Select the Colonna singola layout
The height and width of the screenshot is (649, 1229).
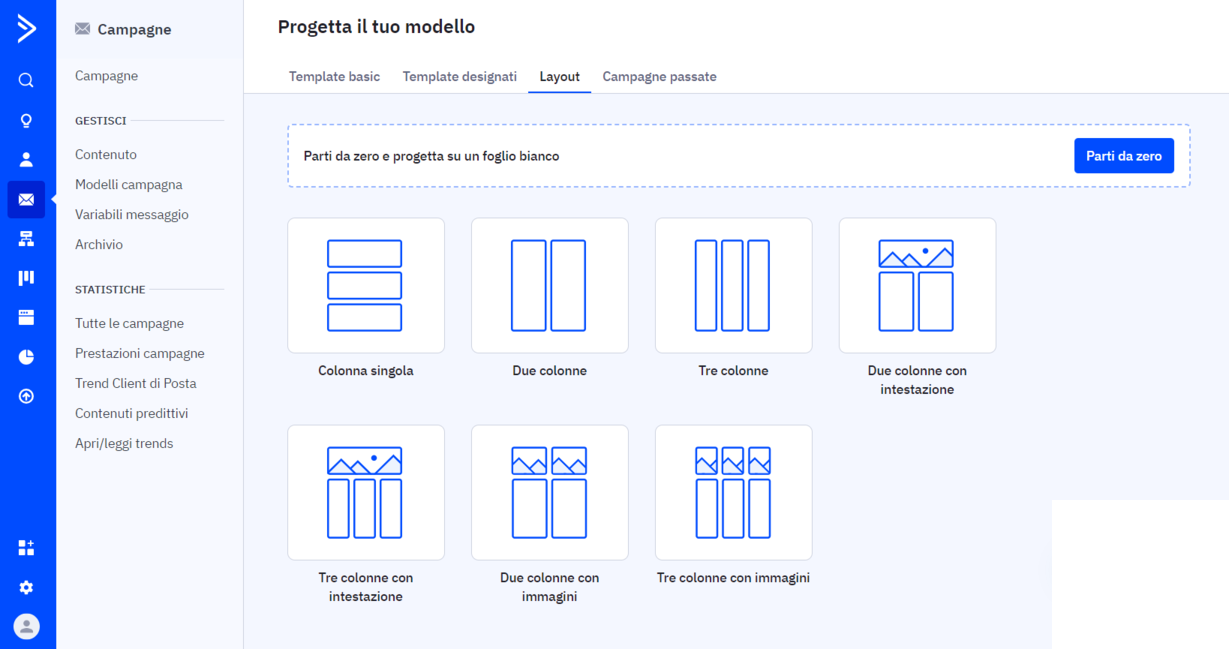(x=365, y=285)
